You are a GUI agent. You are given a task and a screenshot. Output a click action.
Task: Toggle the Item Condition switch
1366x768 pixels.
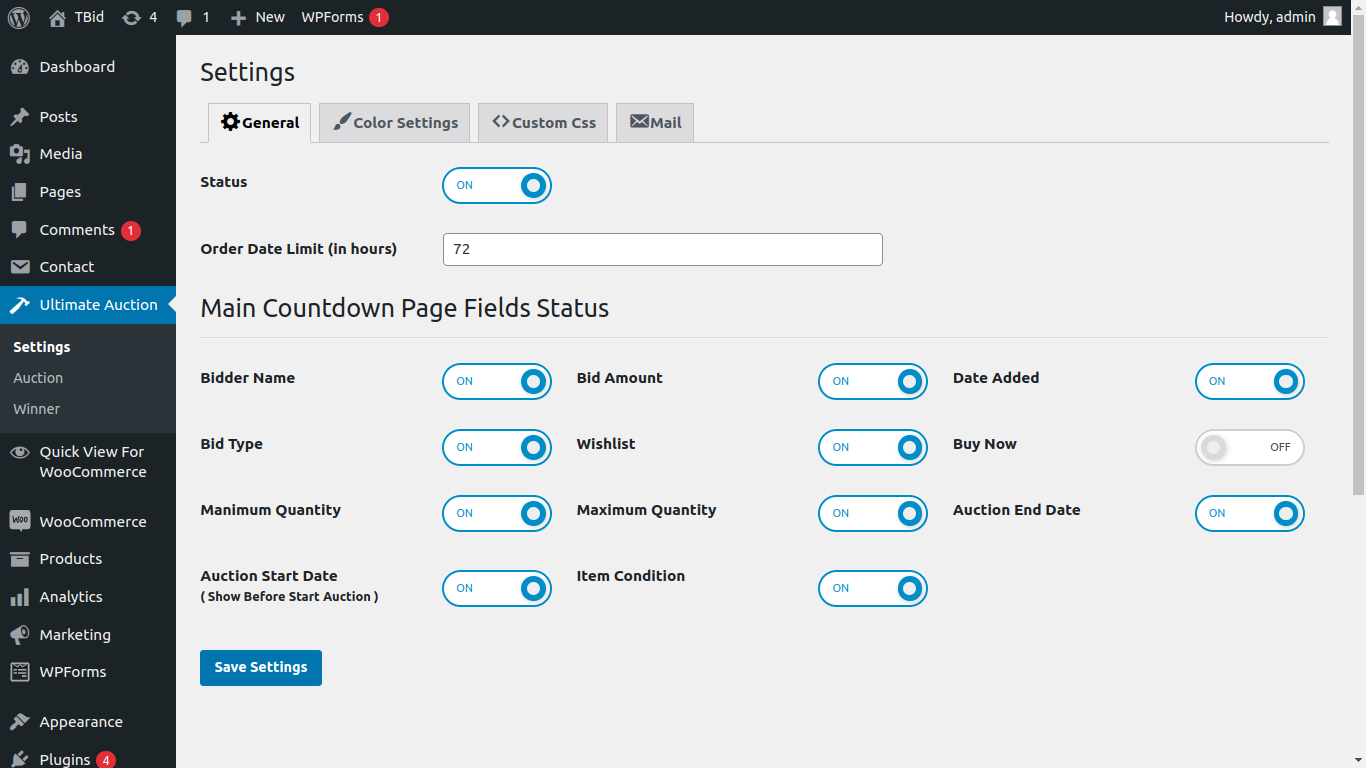(x=872, y=589)
